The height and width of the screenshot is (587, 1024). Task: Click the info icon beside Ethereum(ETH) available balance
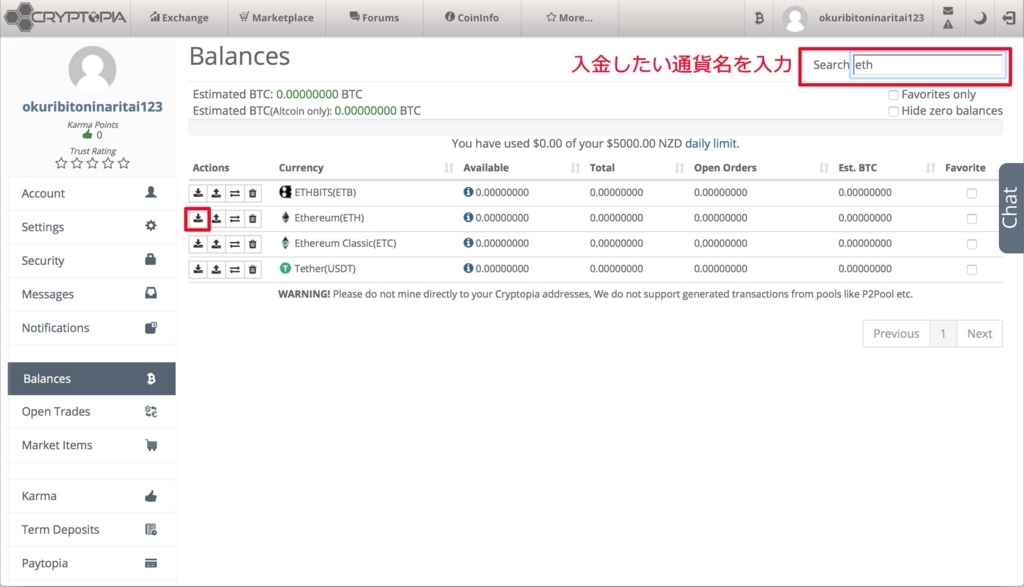click(468, 217)
